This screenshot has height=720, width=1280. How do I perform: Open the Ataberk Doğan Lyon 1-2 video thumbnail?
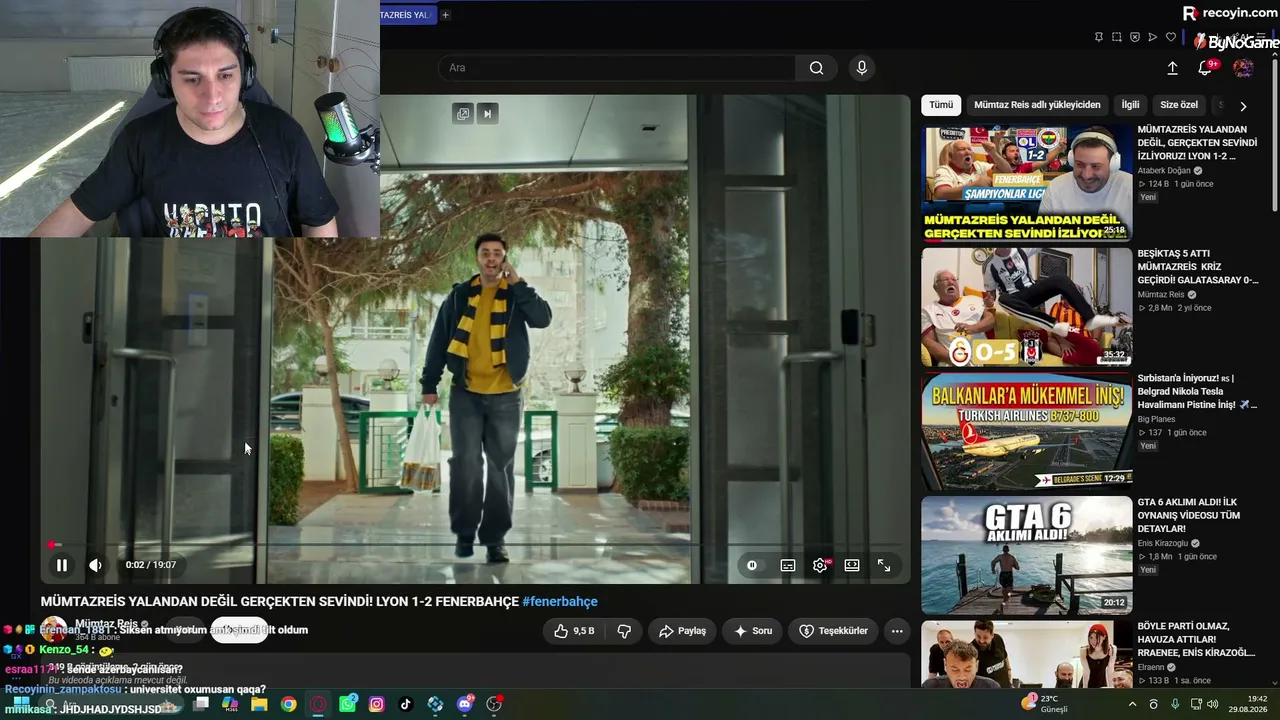(1026, 182)
